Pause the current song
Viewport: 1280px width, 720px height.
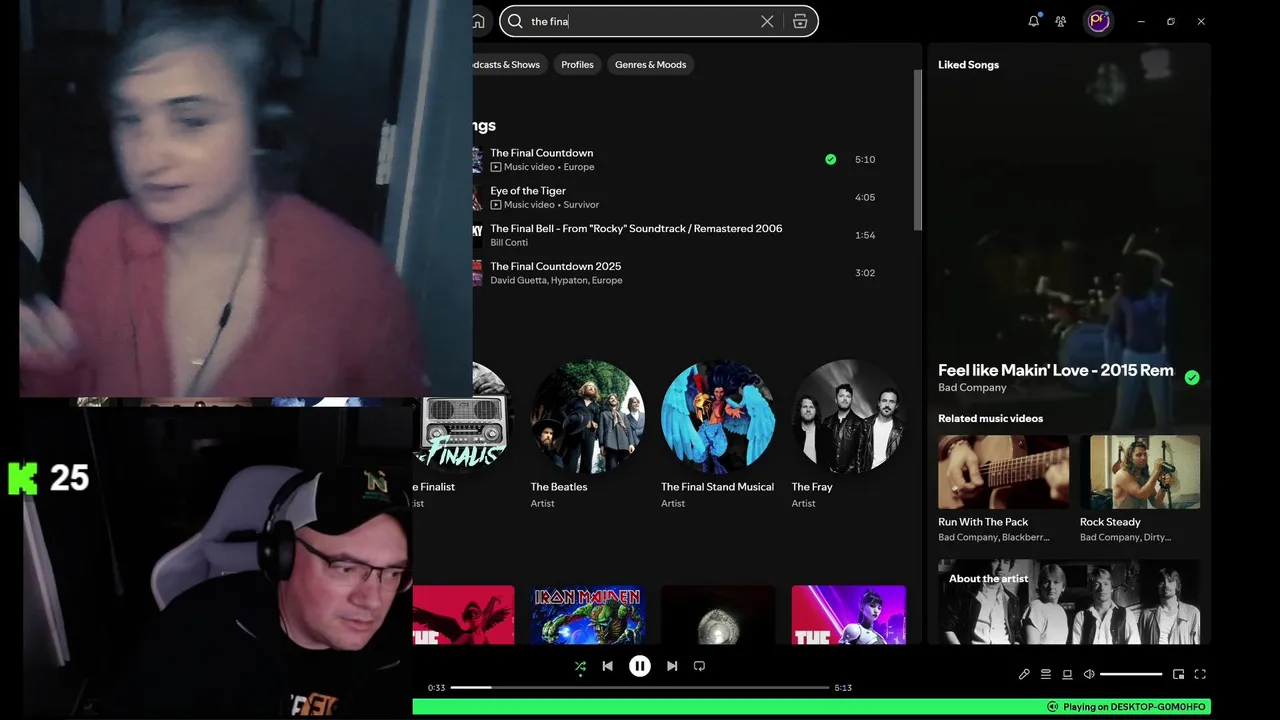pos(640,666)
